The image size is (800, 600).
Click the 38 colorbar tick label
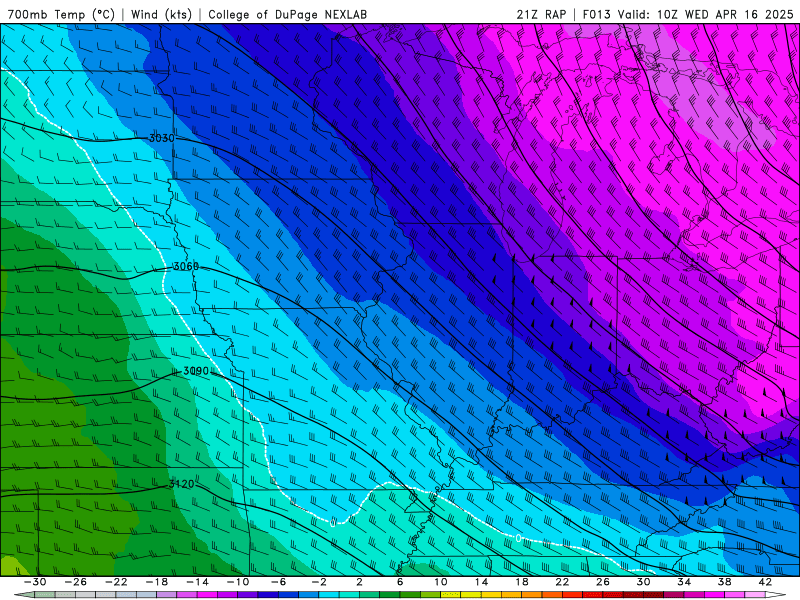[x=724, y=582]
